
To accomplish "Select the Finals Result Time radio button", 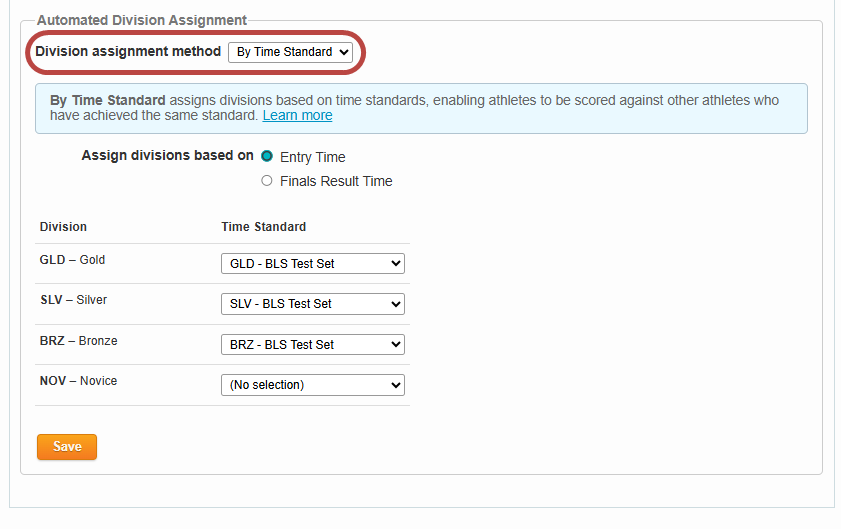I will pos(267,181).
